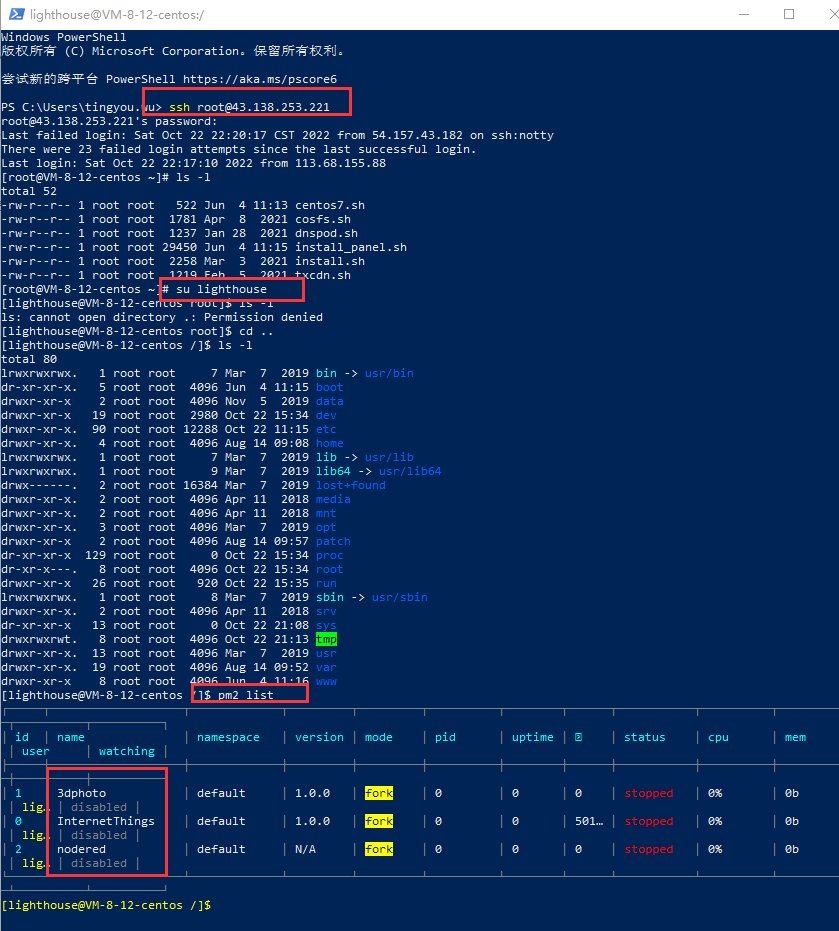Click the fork mode of 3dphoto row
839x931 pixels.
[x=379, y=793]
